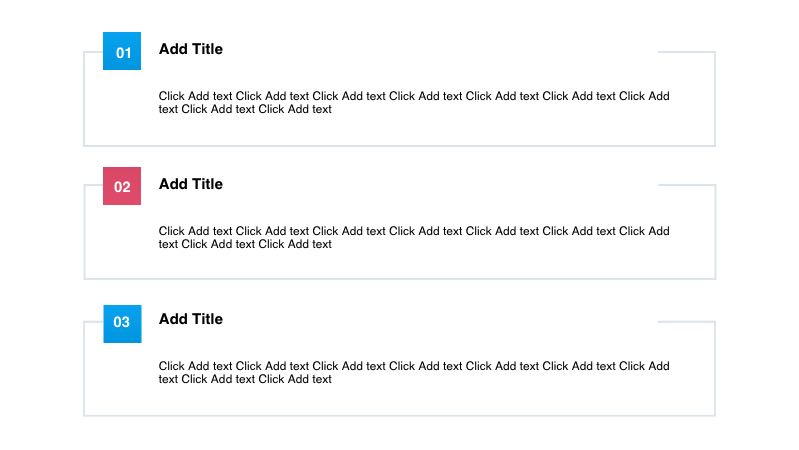Select the bottom border of the 02 frame

point(400,279)
